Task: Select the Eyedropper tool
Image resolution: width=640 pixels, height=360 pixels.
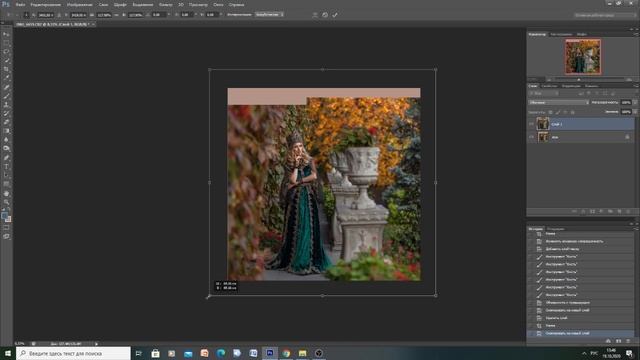Action: pos(6,78)
